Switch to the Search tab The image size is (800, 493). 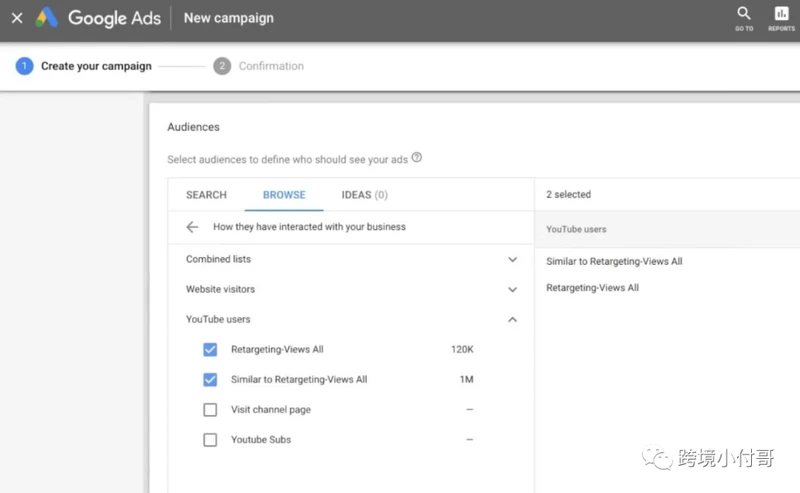(206, 195)
